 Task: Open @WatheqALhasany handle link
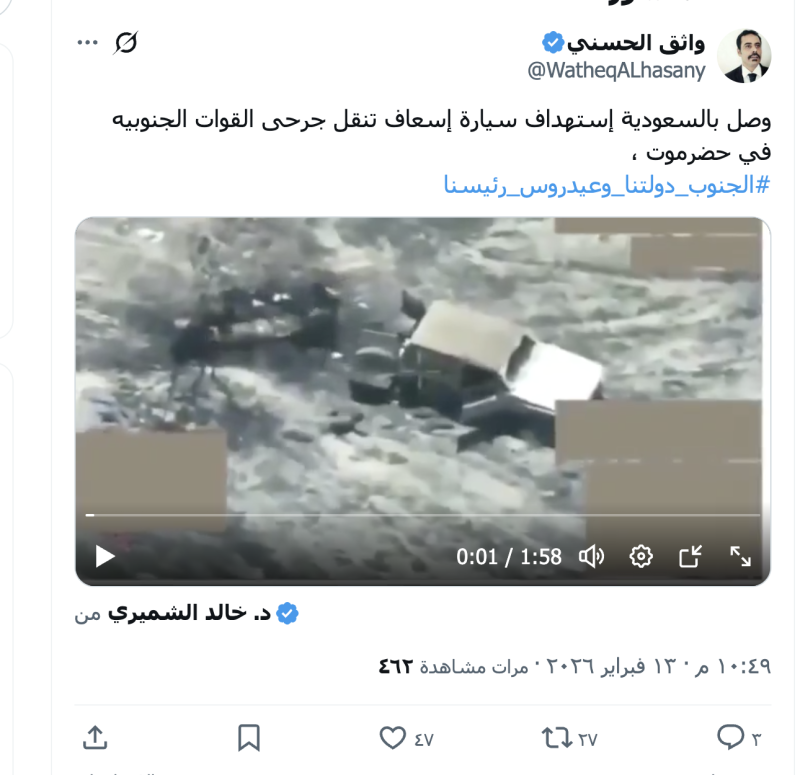(x=616, y=70)
